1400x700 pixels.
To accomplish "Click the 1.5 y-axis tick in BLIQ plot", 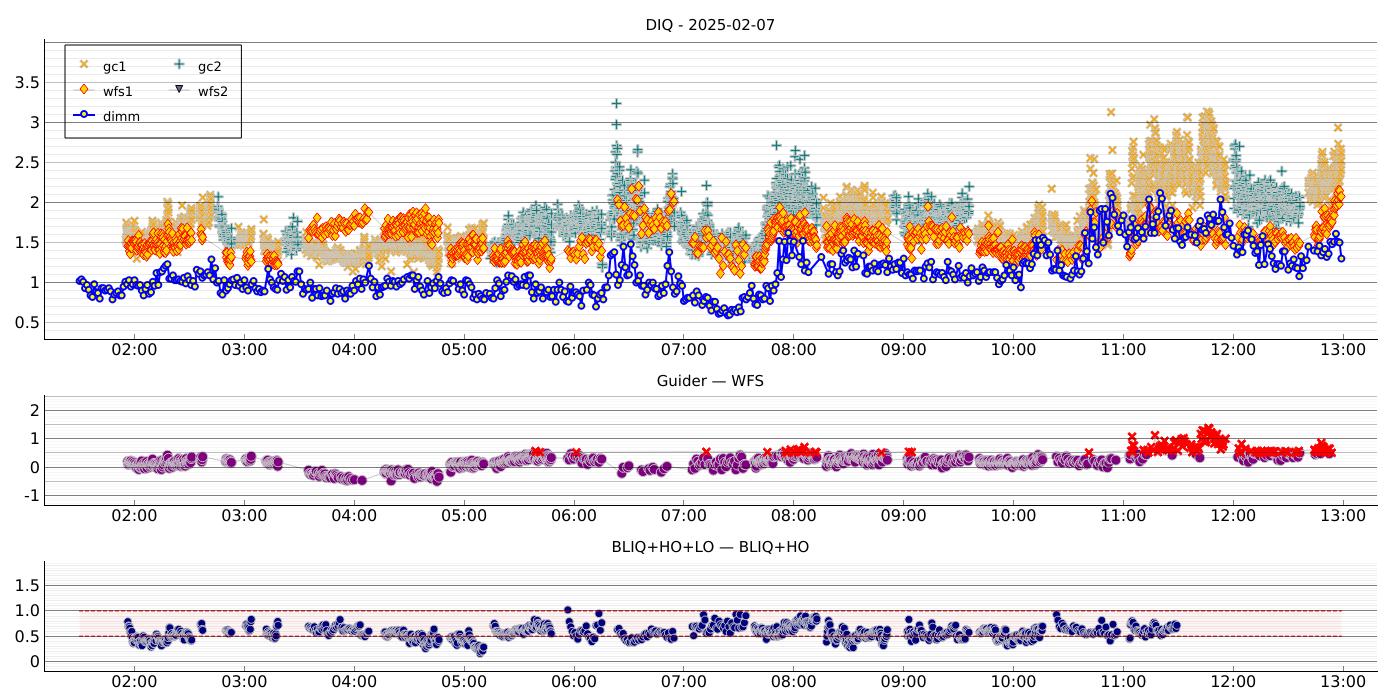I will point(26,584).
